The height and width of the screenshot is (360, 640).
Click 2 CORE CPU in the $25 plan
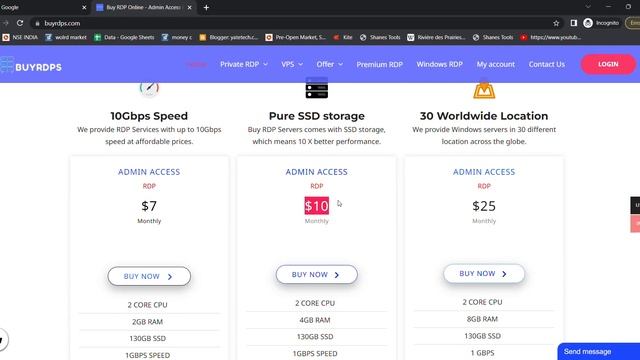482,302
